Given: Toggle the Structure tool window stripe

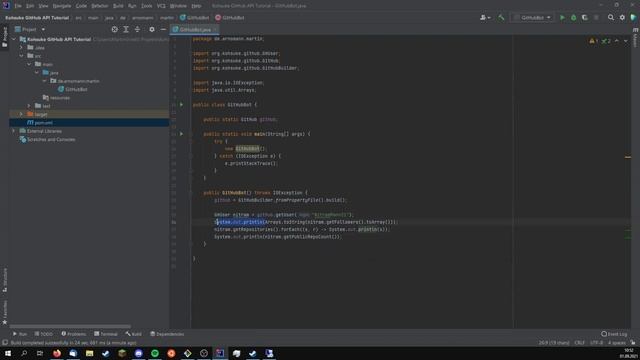Looking at the screenshot, I should coord(5,280).
